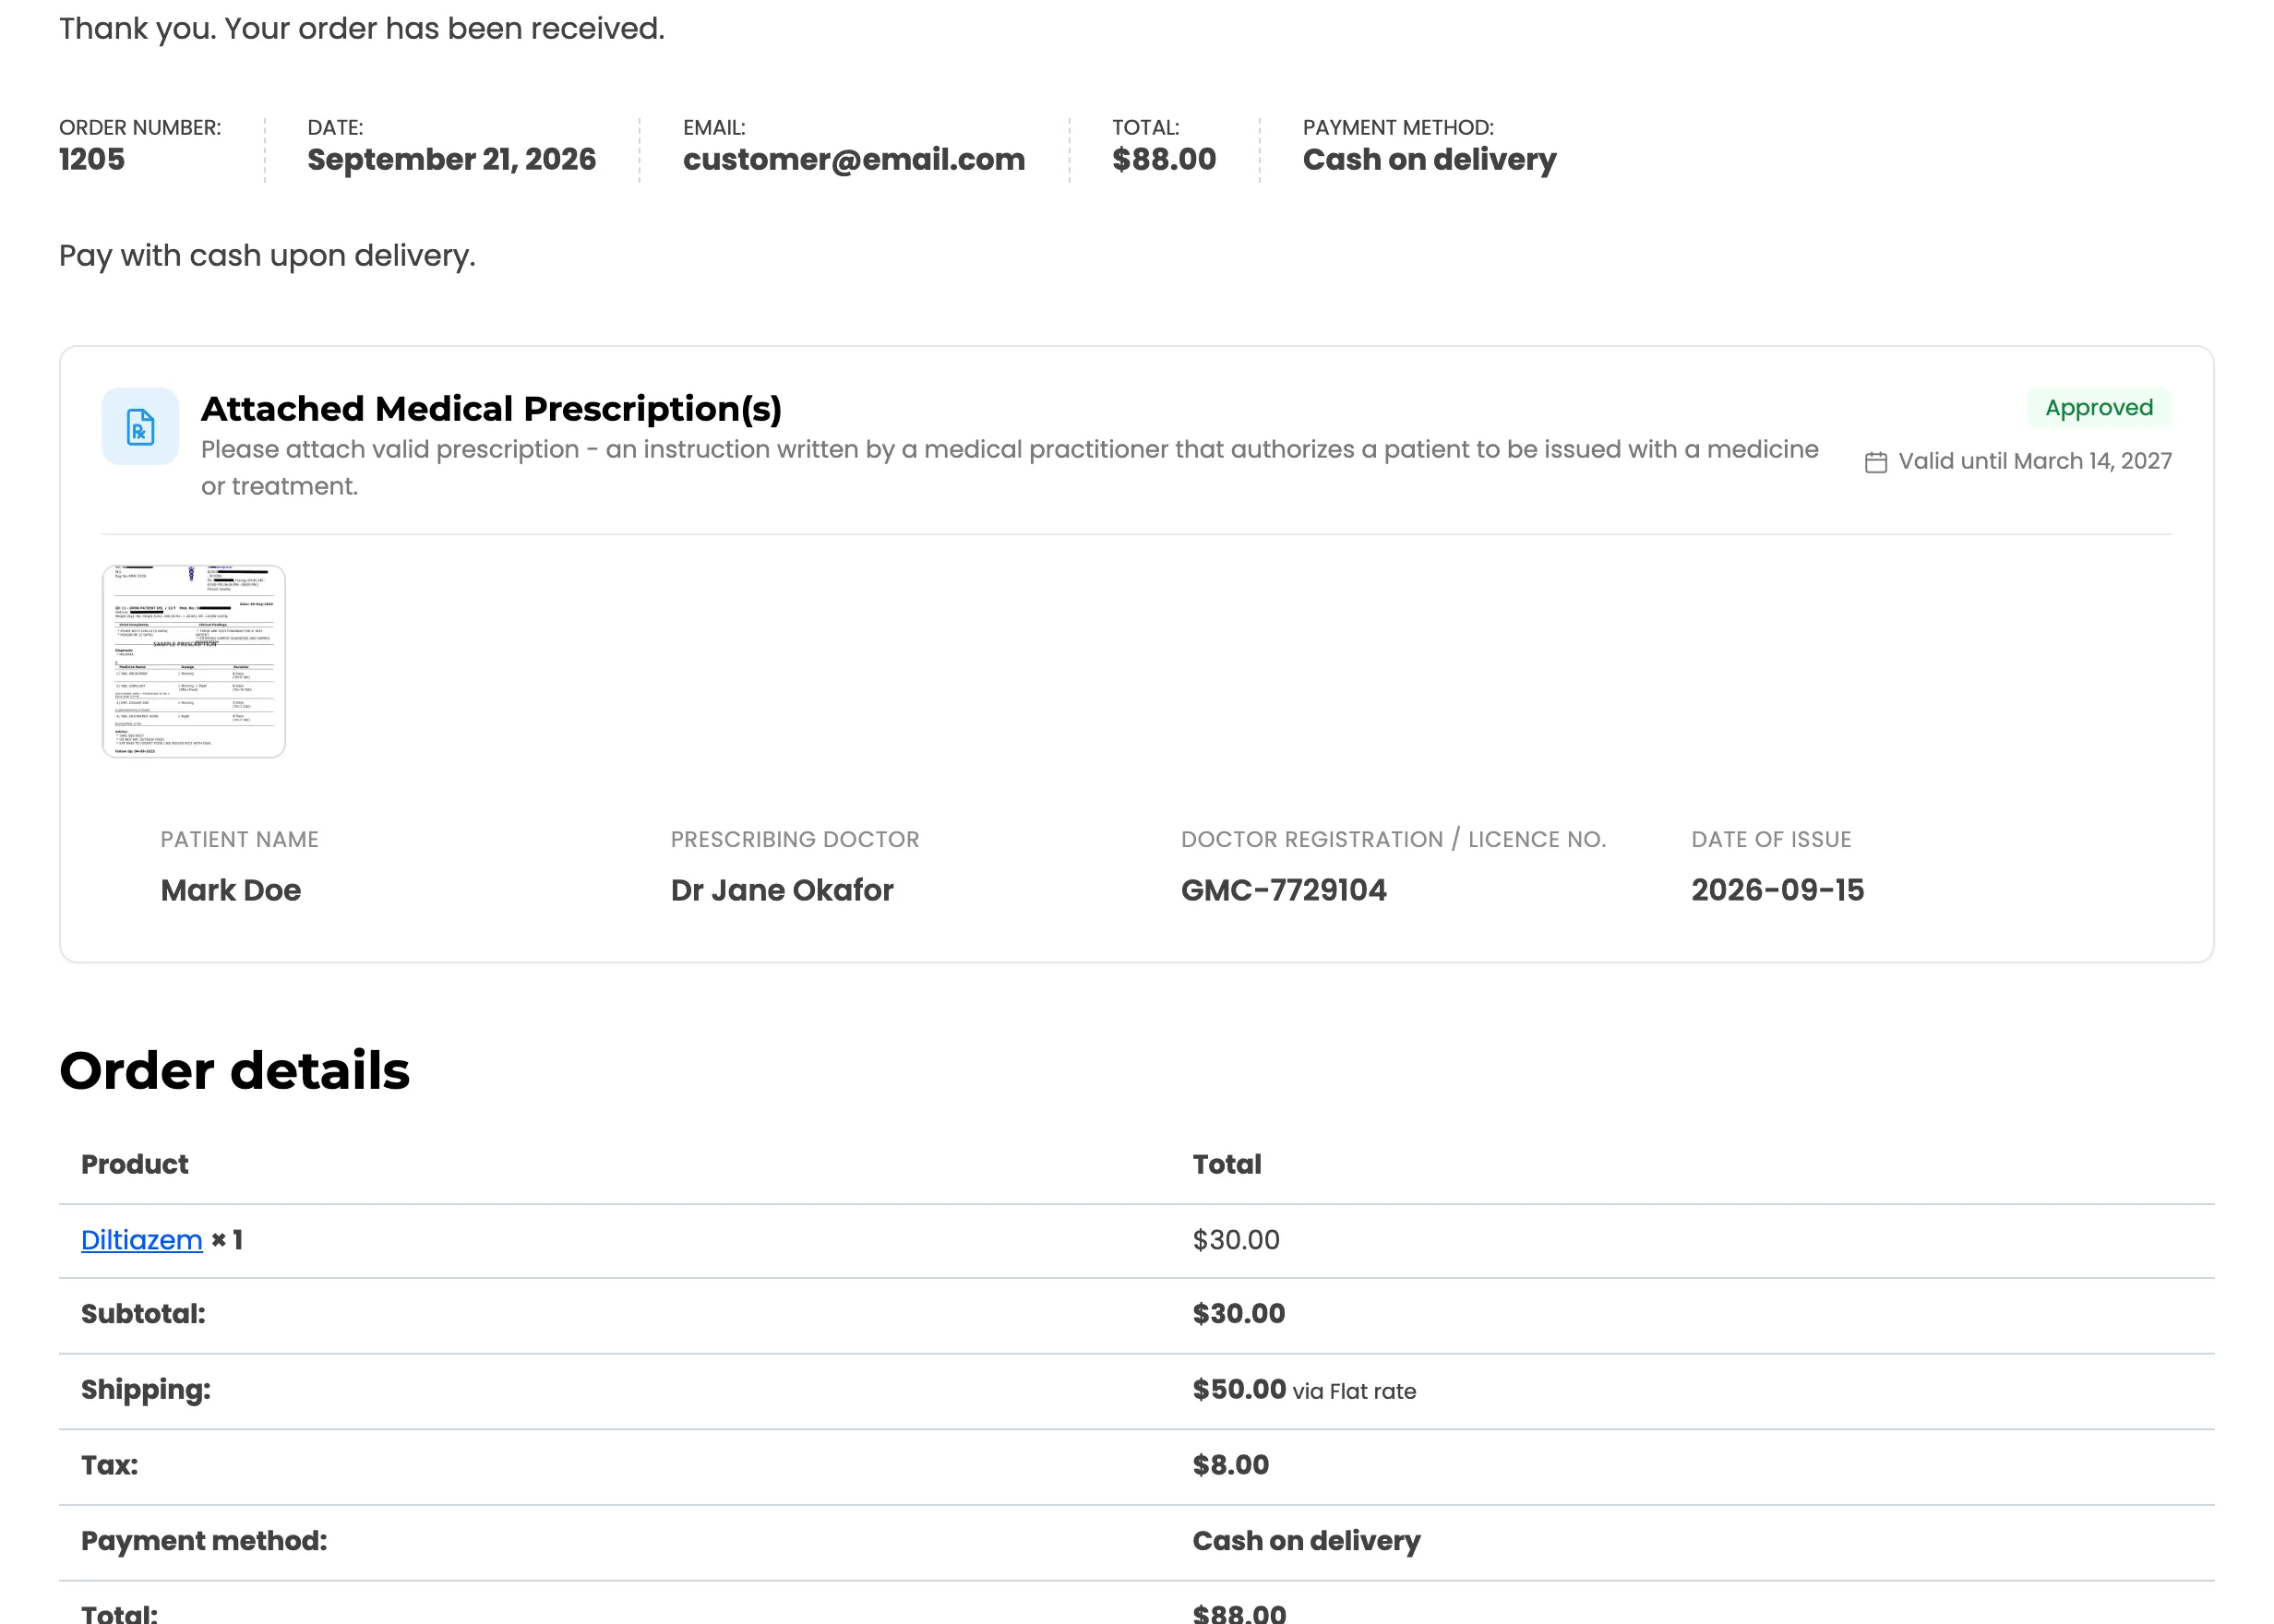
Task: Click the 'Total' column header
Action: (x=1227, y=1165)
